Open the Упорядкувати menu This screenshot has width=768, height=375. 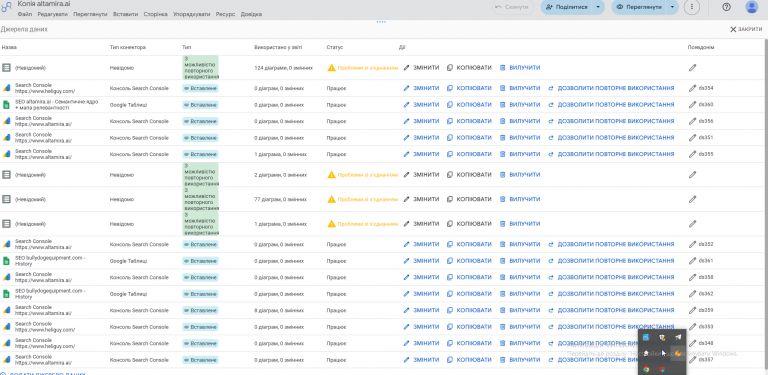coord(192,14)
